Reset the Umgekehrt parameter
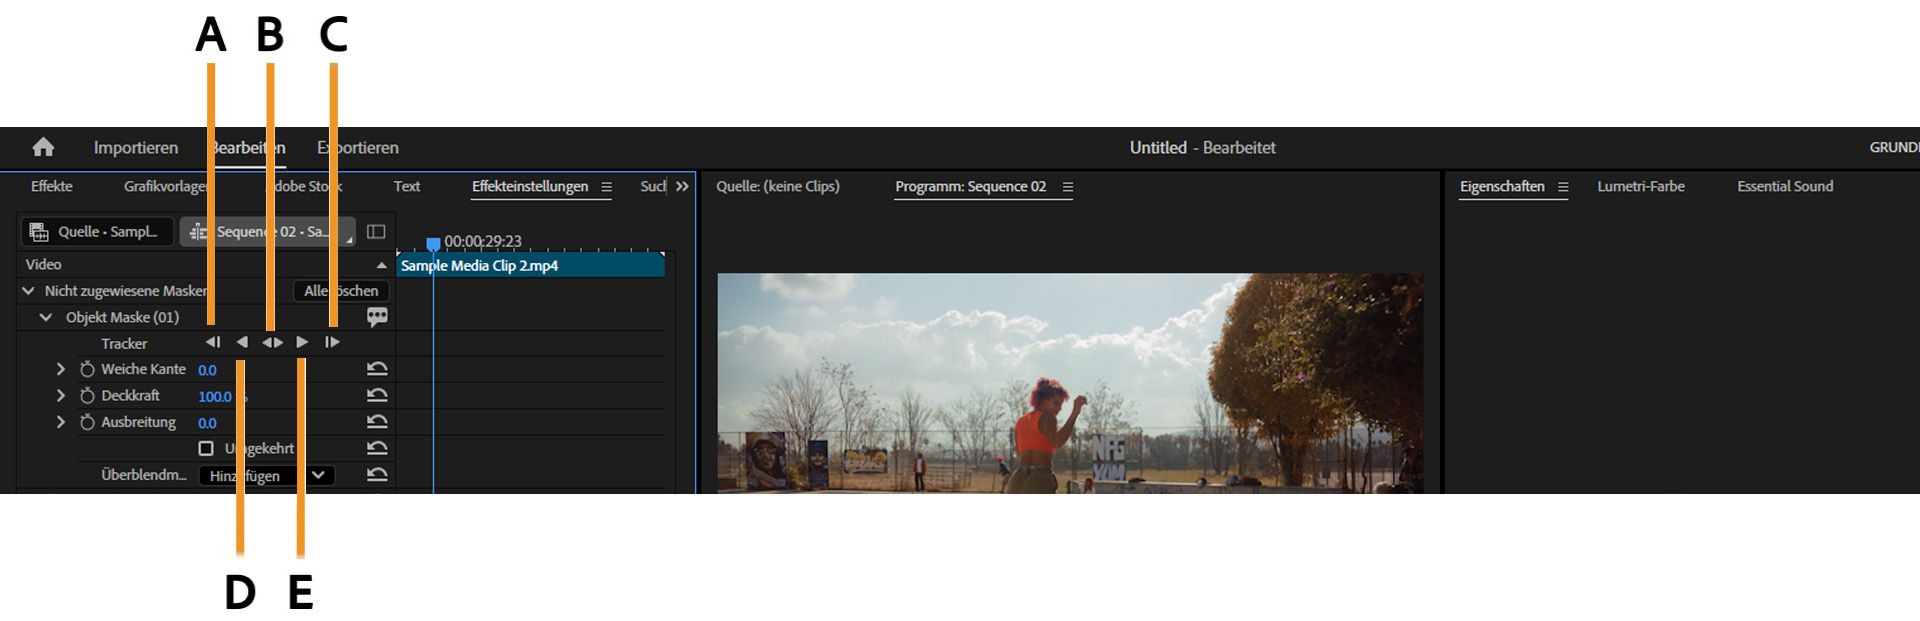The height and width of the screenshot is (621, 1920). pos(377,448)
